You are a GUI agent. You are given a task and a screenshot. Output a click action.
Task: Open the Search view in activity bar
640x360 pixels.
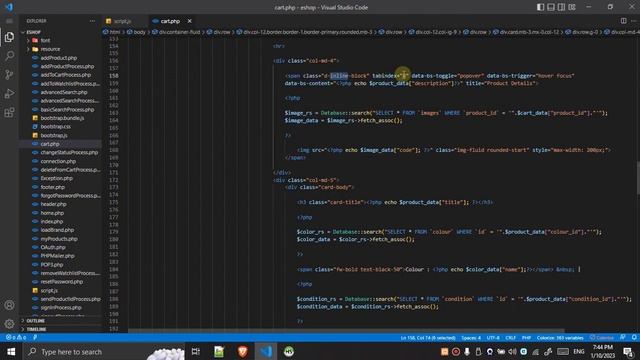click(9, 56)
